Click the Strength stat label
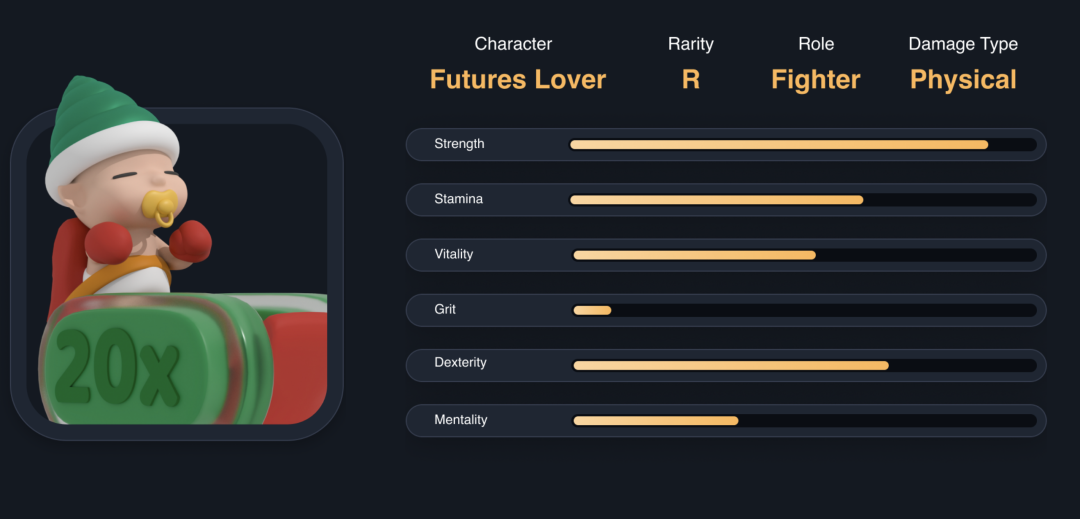 click(x=459, y=144)
